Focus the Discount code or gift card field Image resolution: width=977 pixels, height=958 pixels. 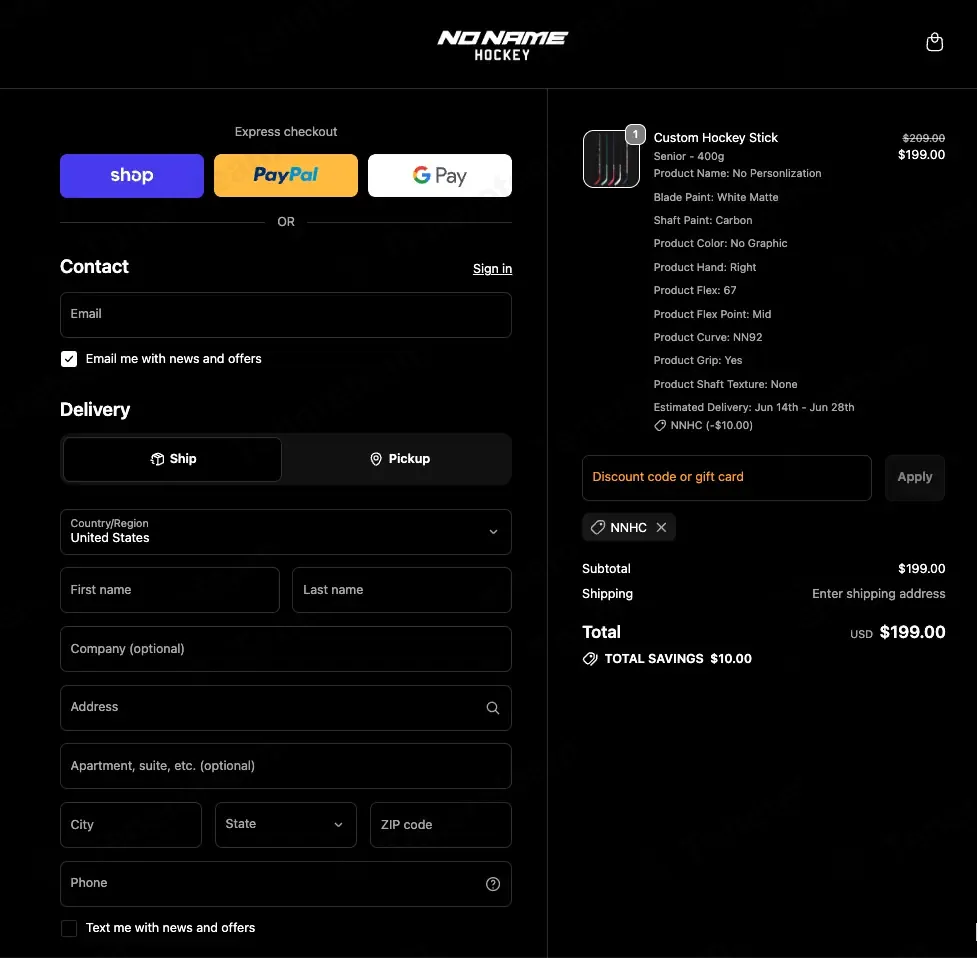pyautogui.click(x=726, y=477)
